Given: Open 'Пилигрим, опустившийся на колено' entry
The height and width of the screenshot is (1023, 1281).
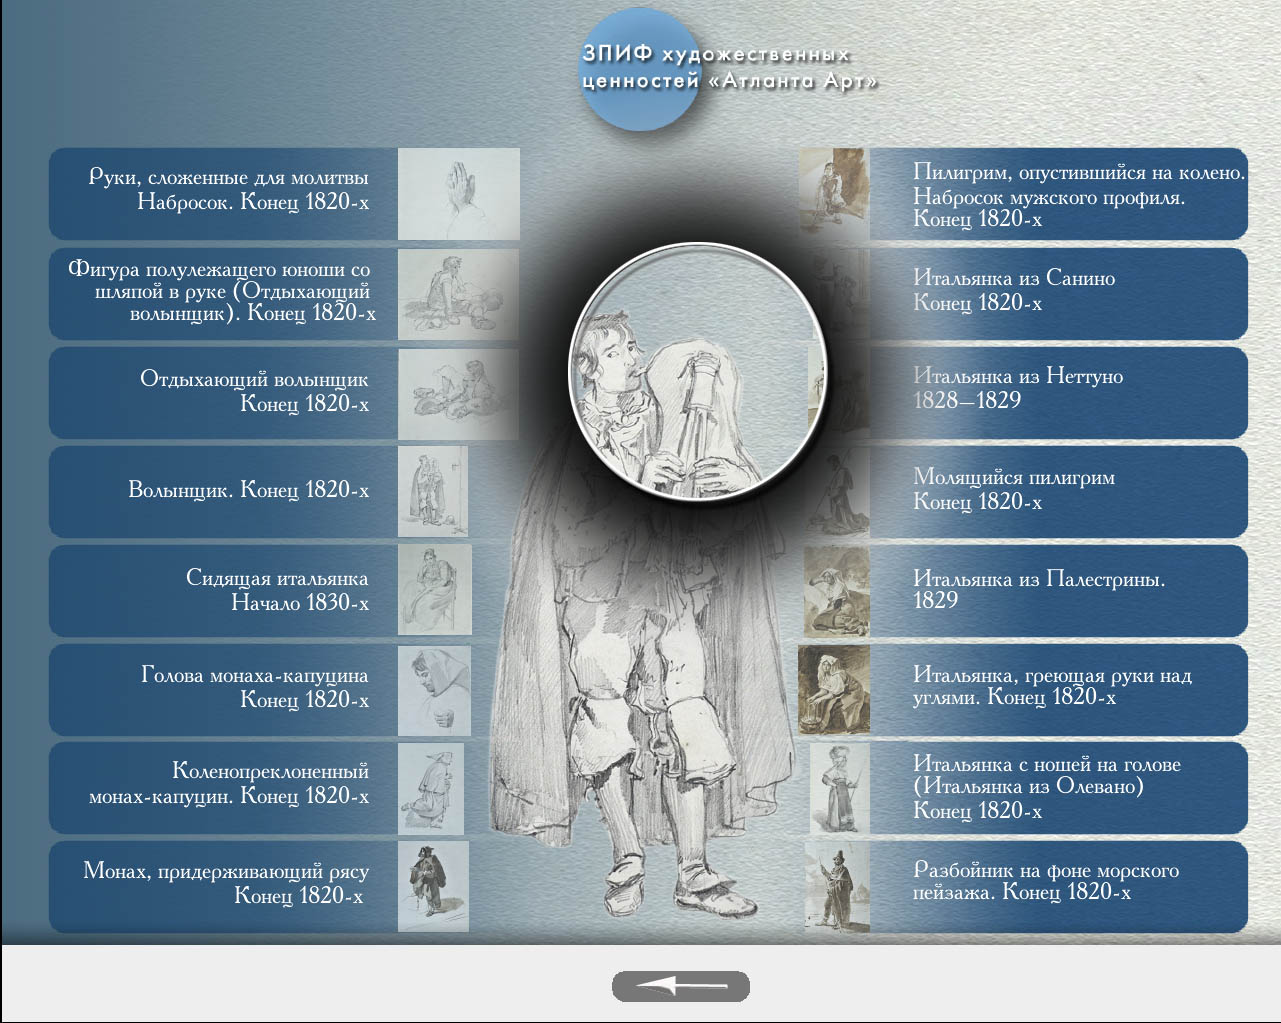Looking at the screenshot, I should coord(1078,195).
